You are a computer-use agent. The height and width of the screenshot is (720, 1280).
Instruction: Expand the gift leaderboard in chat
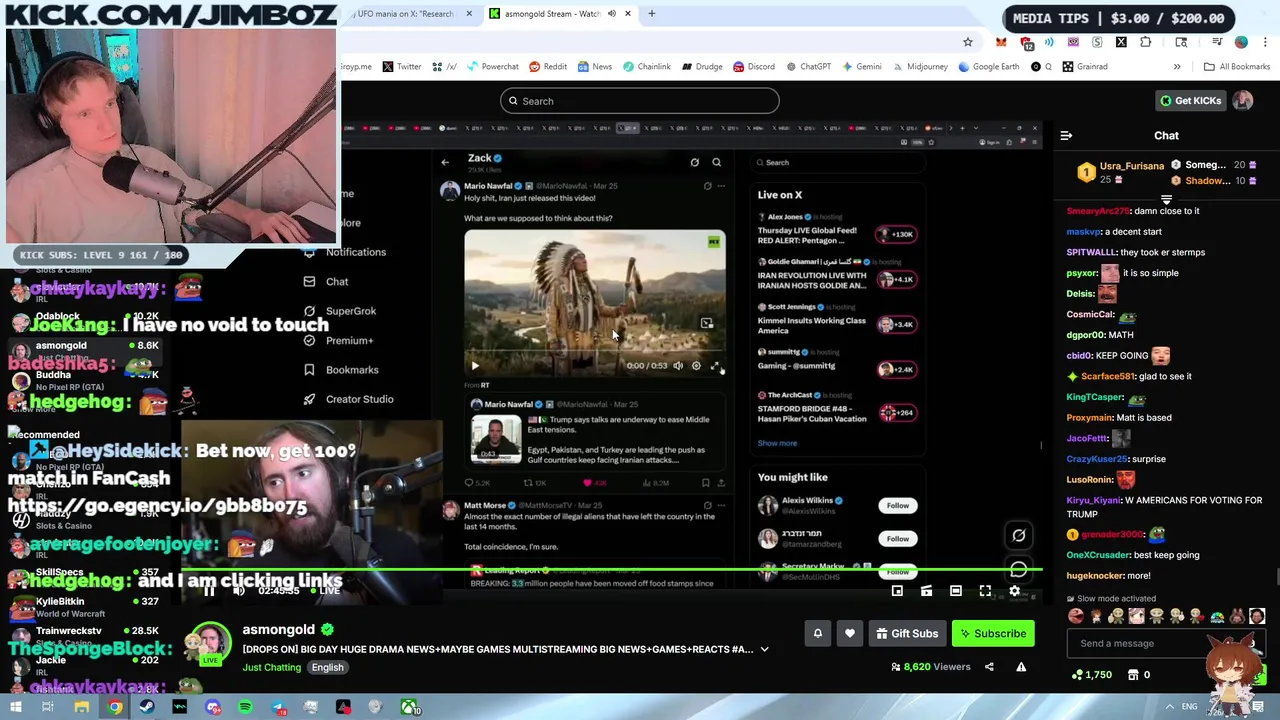coord(1166,199)
